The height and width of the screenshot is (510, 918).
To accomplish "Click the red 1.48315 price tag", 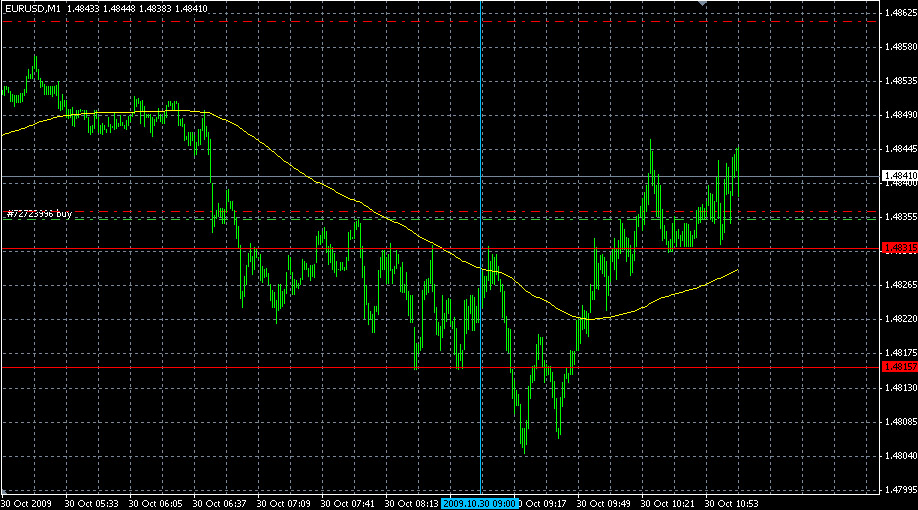I will click(897, 248).
